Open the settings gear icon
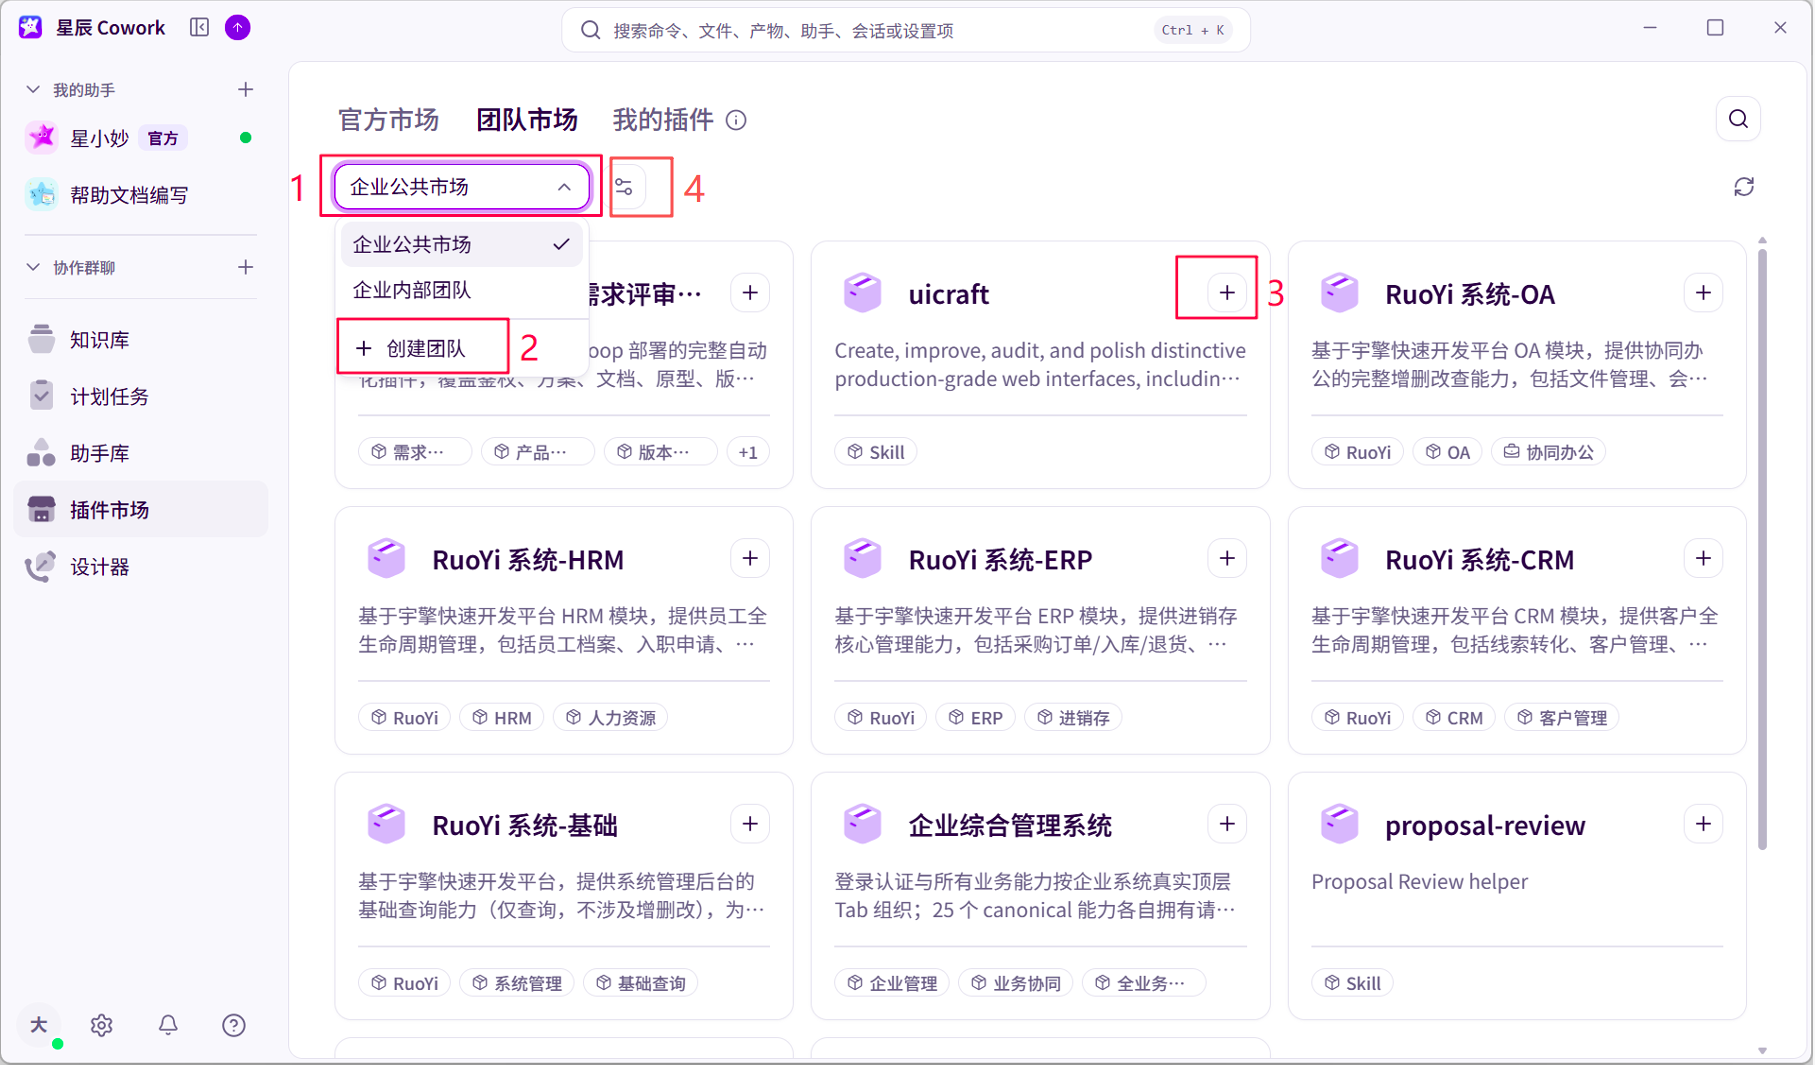This screenshot has width=1815, height=1065. coord(101,1025)
